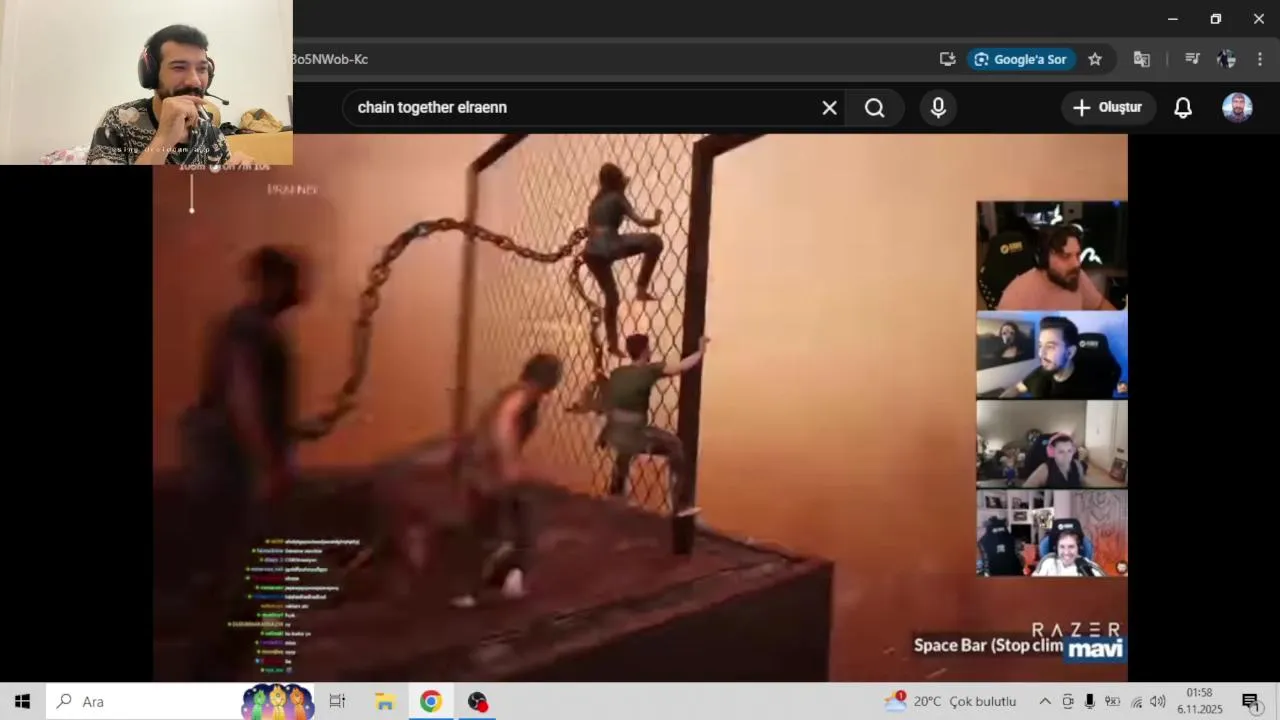Open File Explorer from taskbar
Image resolution: width=1280 pixels, height=720 pixels.
[385, 701]
